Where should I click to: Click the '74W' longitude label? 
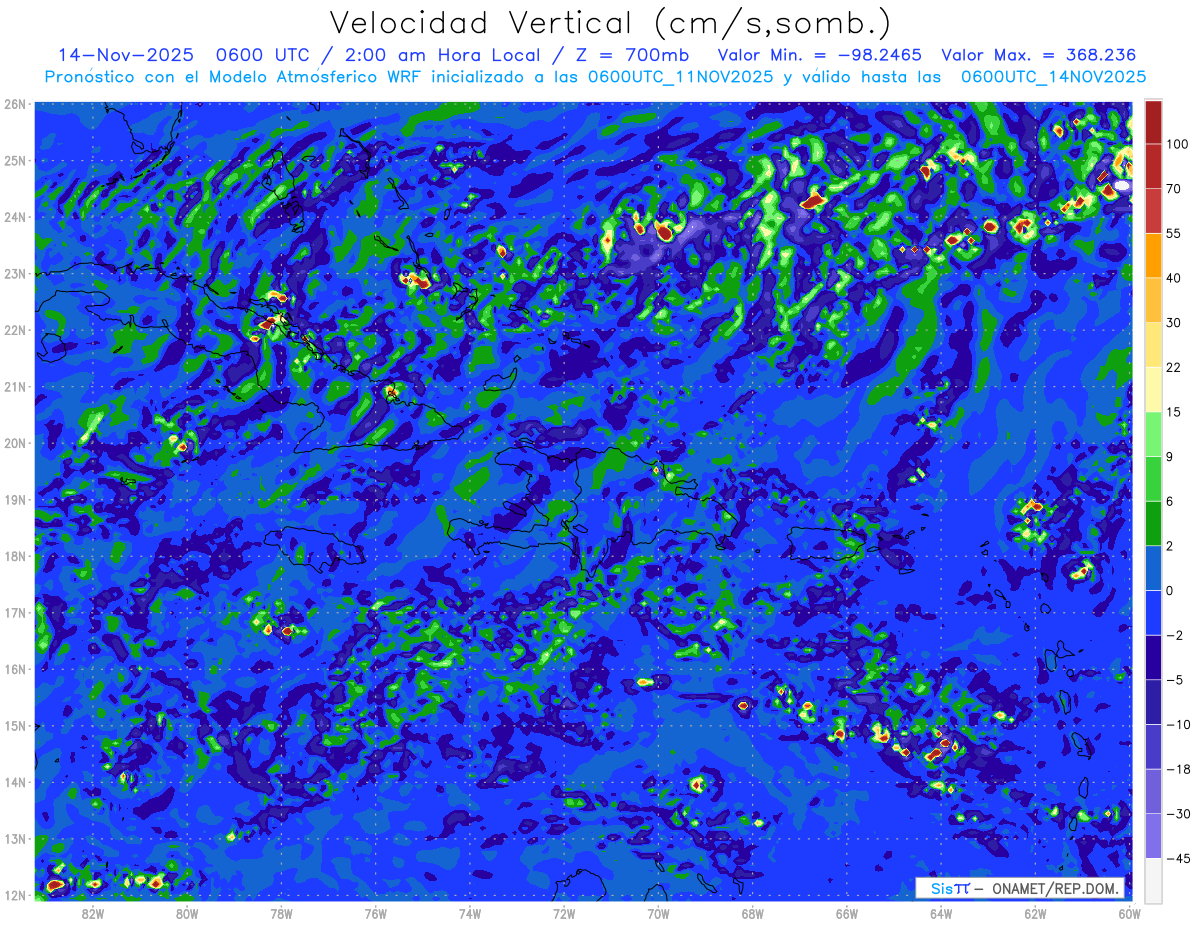point(470,913)
